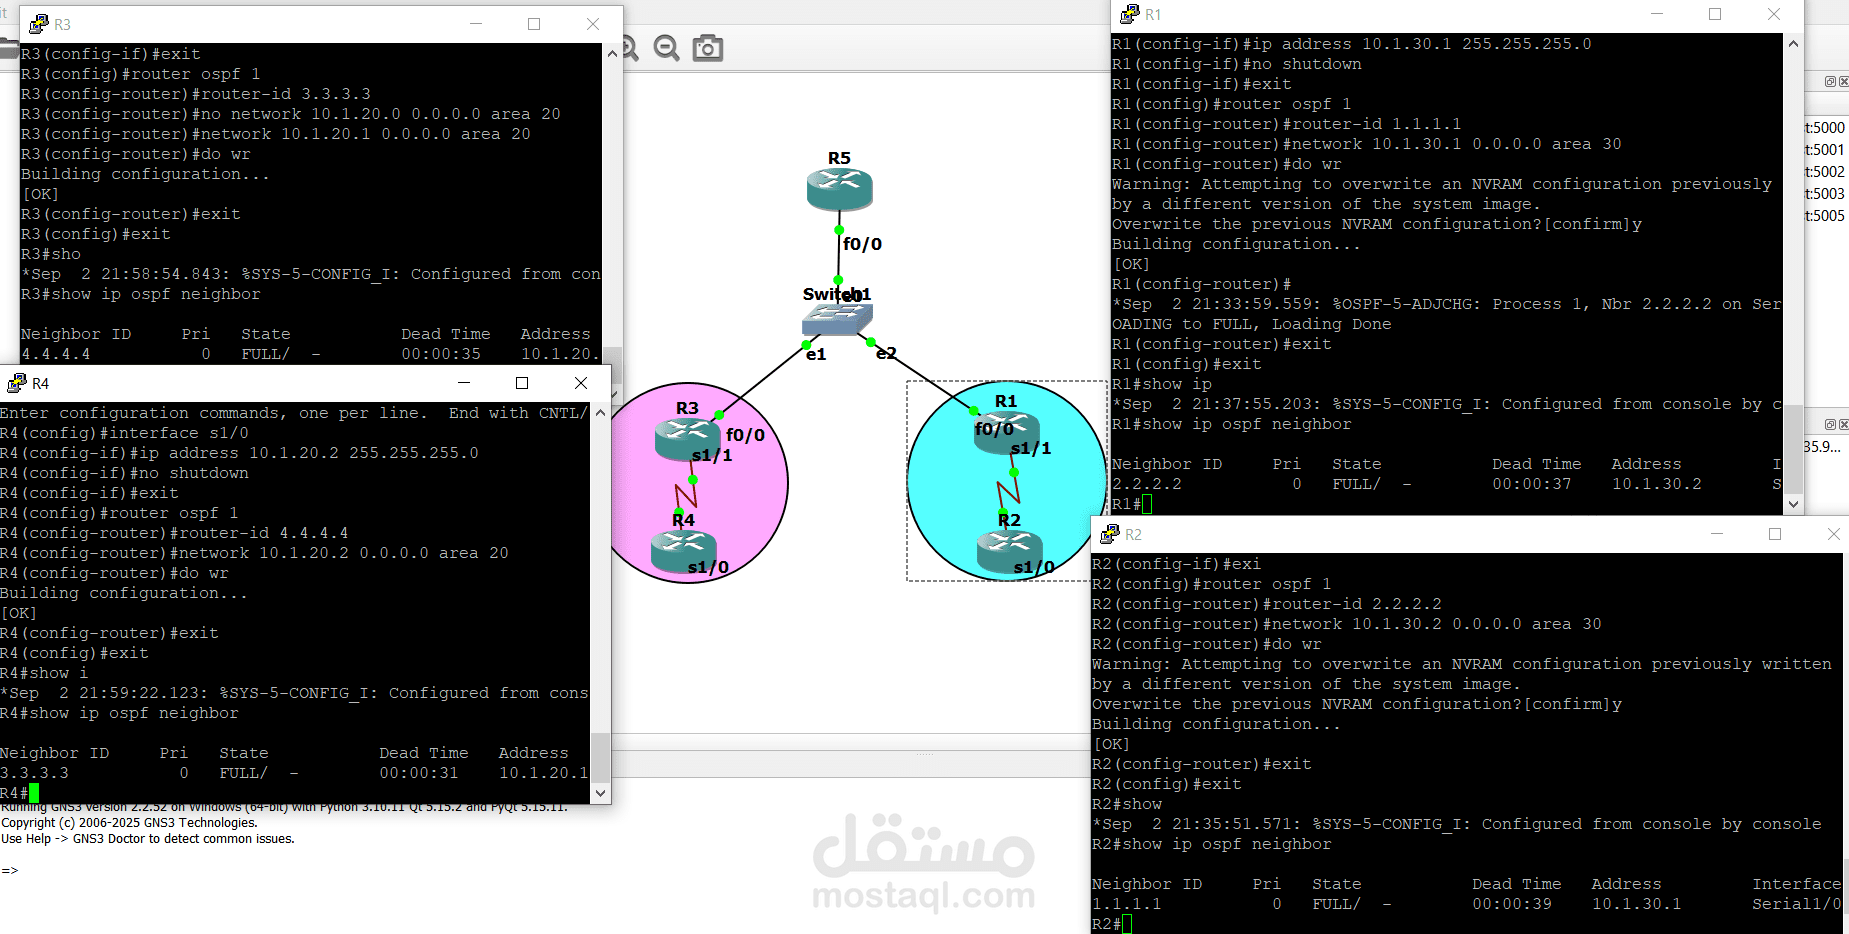Viewport: 1849px width, 934px height.
Task: Click port entry t:5000 in right panel
Action: click(x=1825, y=128)
